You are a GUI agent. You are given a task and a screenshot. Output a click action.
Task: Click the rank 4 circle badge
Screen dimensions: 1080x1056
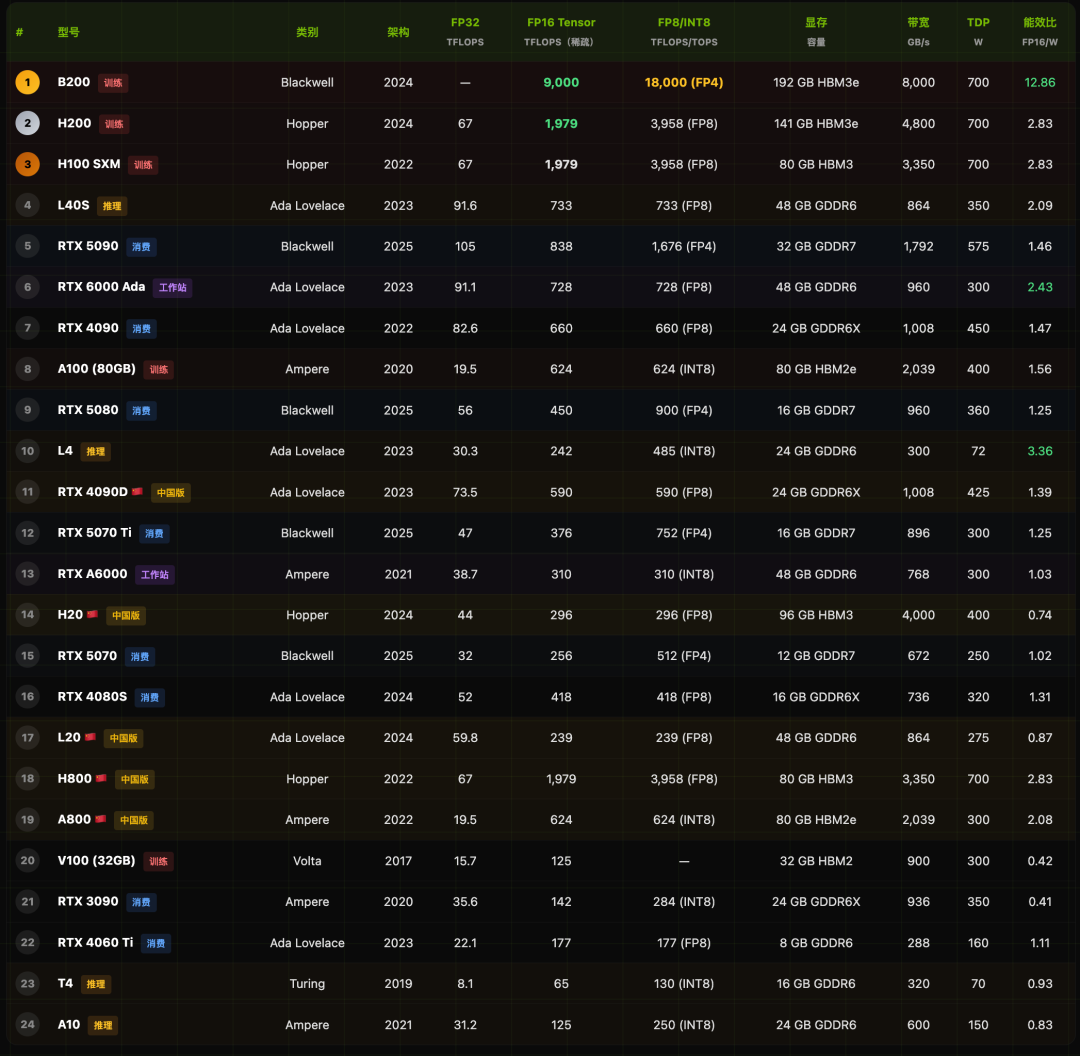[x=28, y=205]
